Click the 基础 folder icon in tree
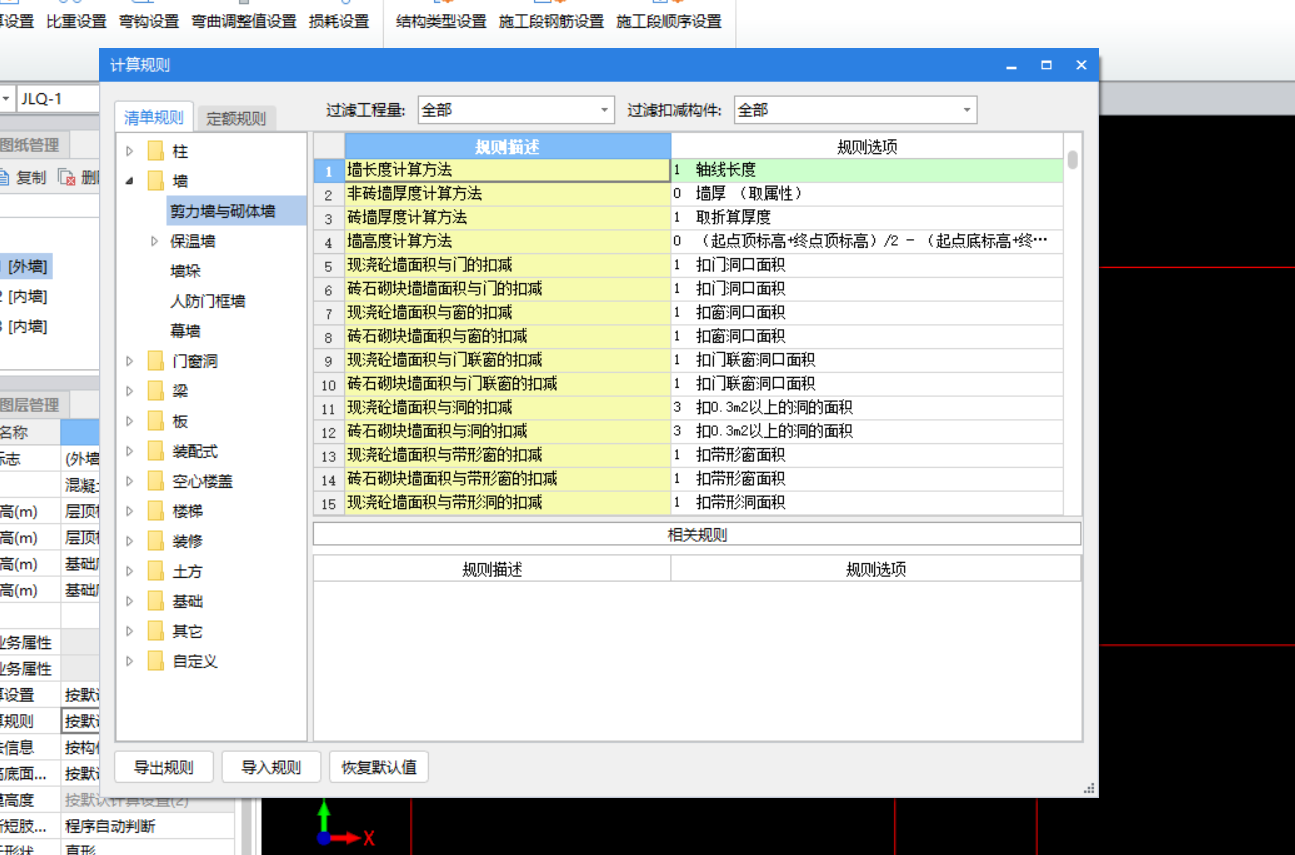1295x855 pixels. click(155, 601)
